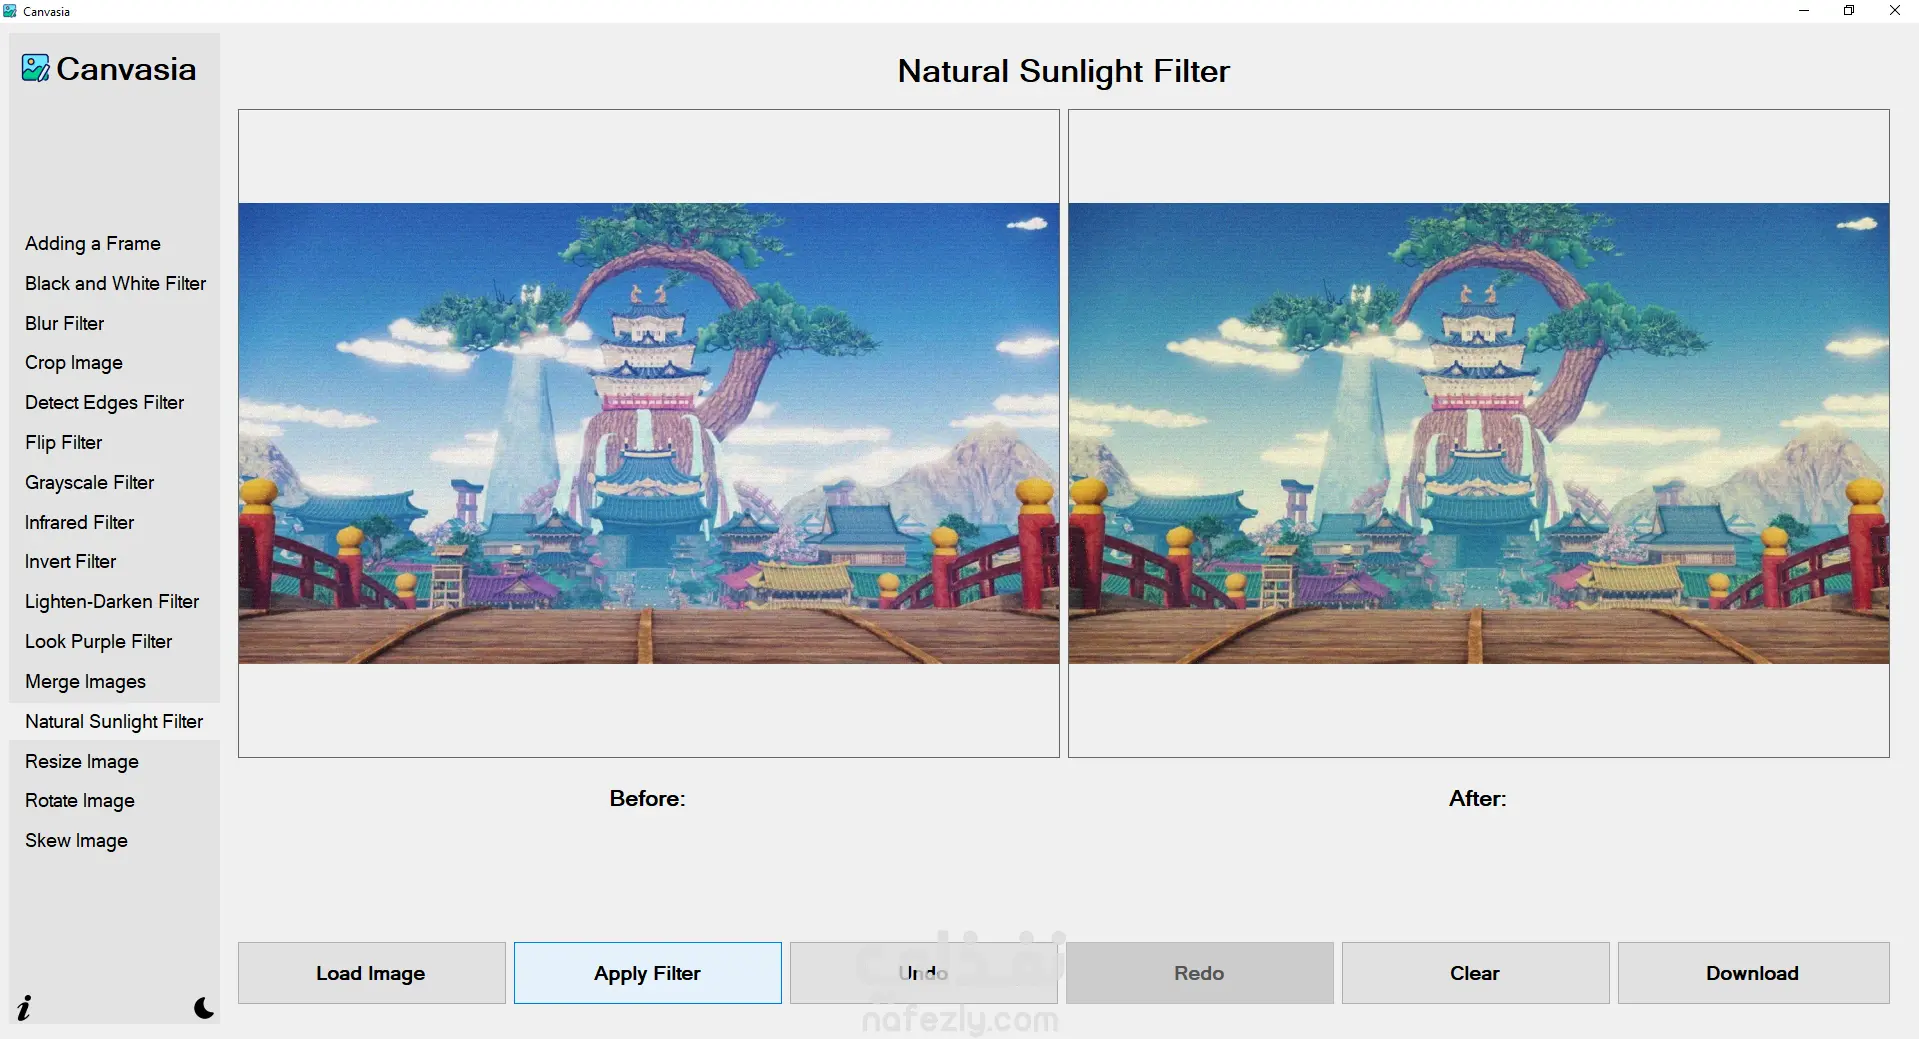Click the After image preview
Screen dimensions: 1919x1039
(x=1479, y=433)
